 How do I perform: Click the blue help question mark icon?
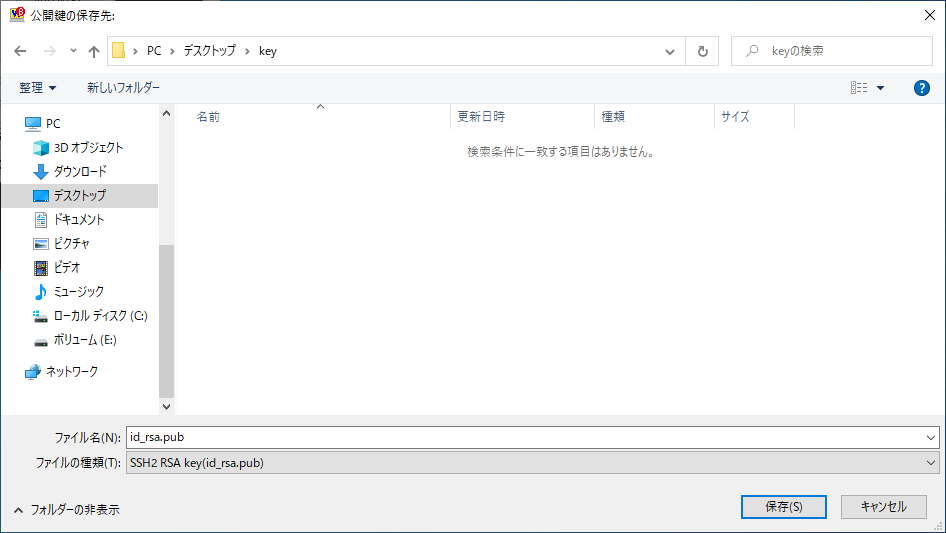point(922,88)
